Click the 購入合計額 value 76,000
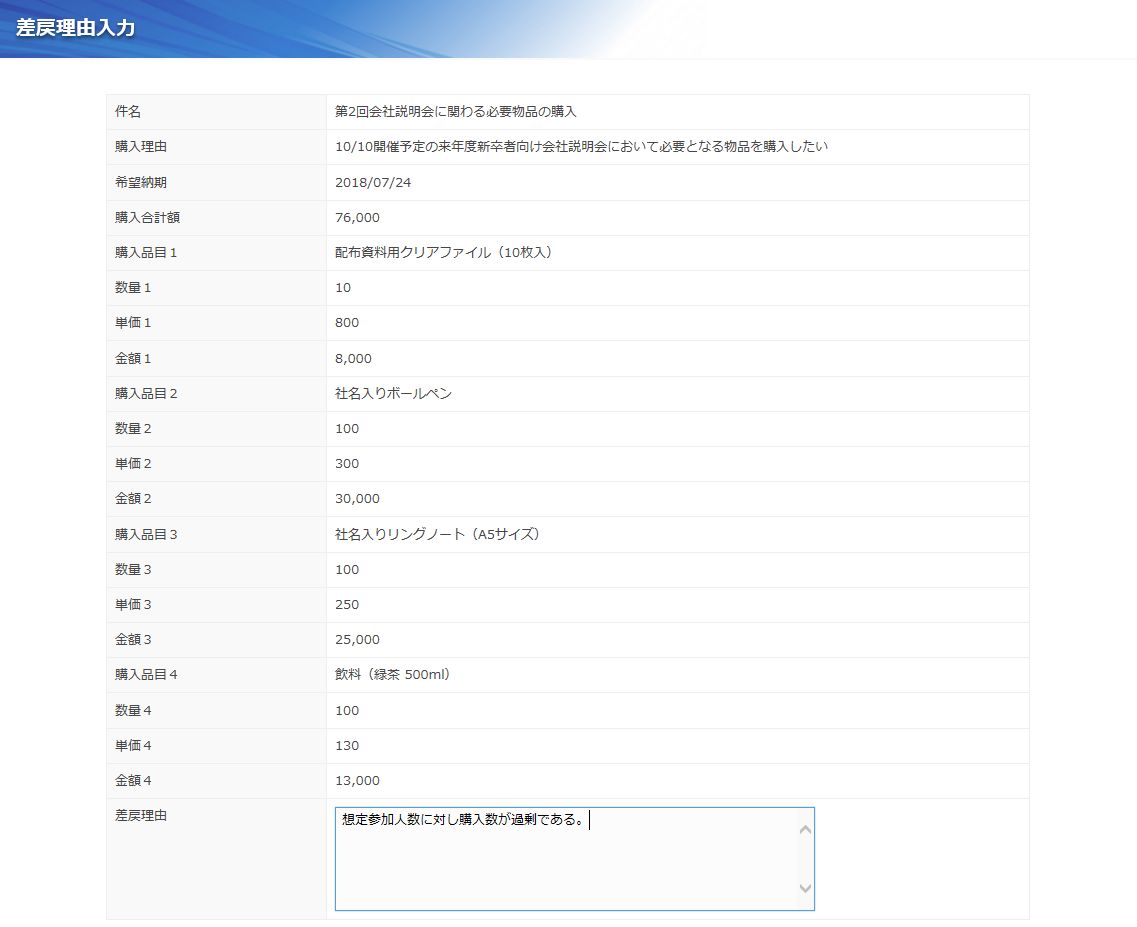Screen dimensions: 1137x927 357,218
